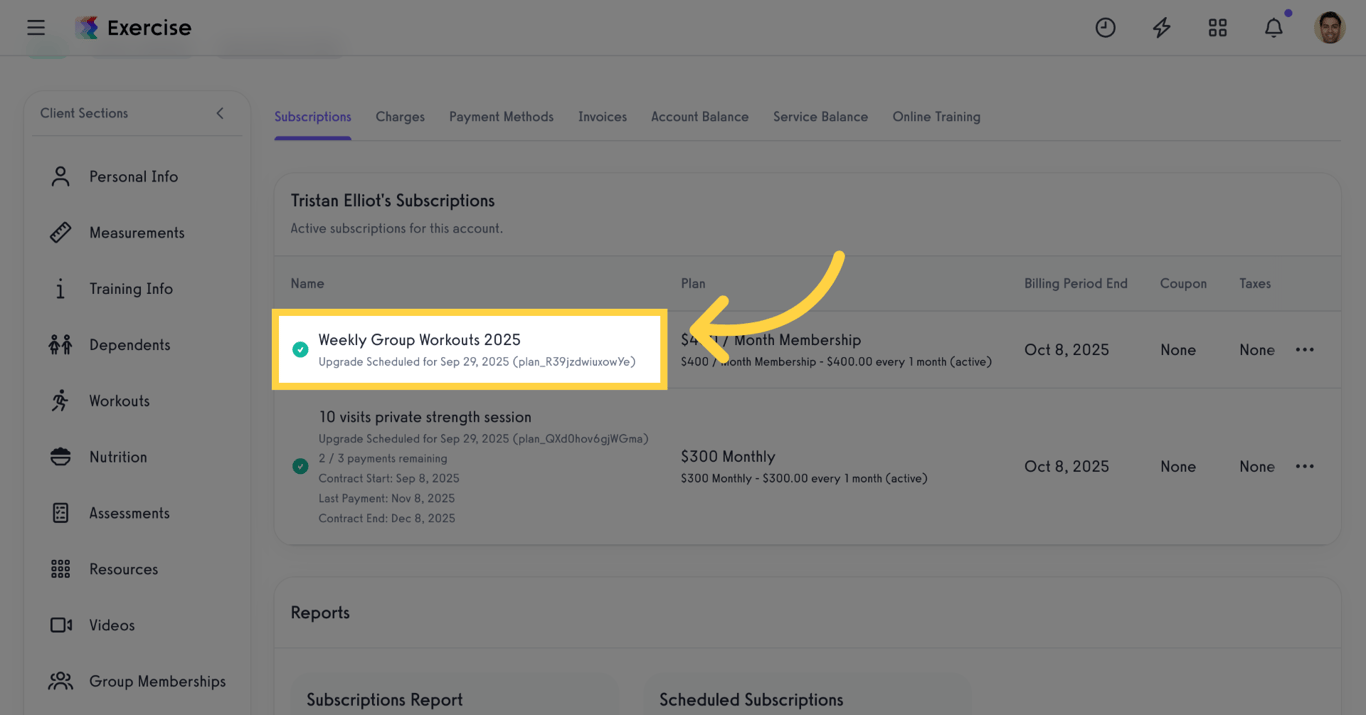Open the Subscriptions Report card
This screenshot has height=715, width=1366.
384,700
